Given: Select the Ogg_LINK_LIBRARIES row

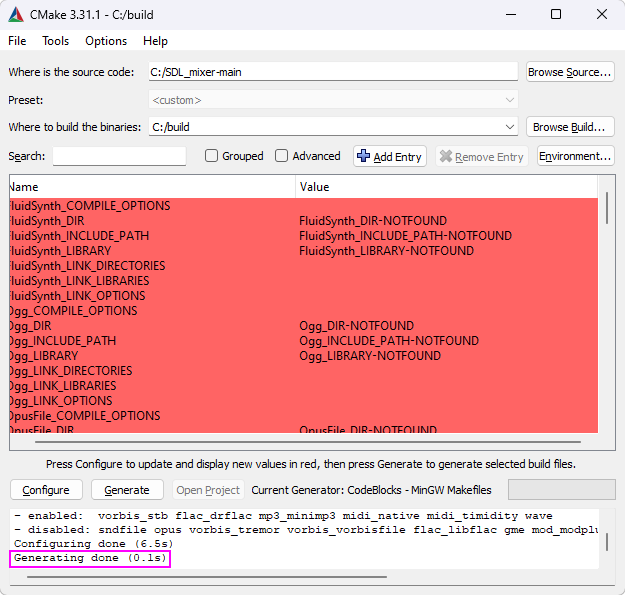Looking at the screenshot, I should pos(303,386).
